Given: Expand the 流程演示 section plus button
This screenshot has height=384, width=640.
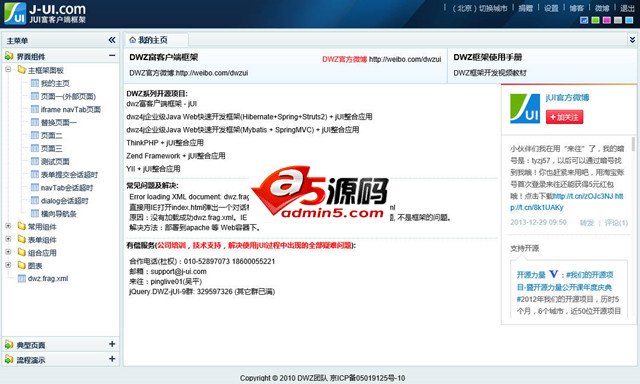Looking at the screenshot, I should coord(112,359).
